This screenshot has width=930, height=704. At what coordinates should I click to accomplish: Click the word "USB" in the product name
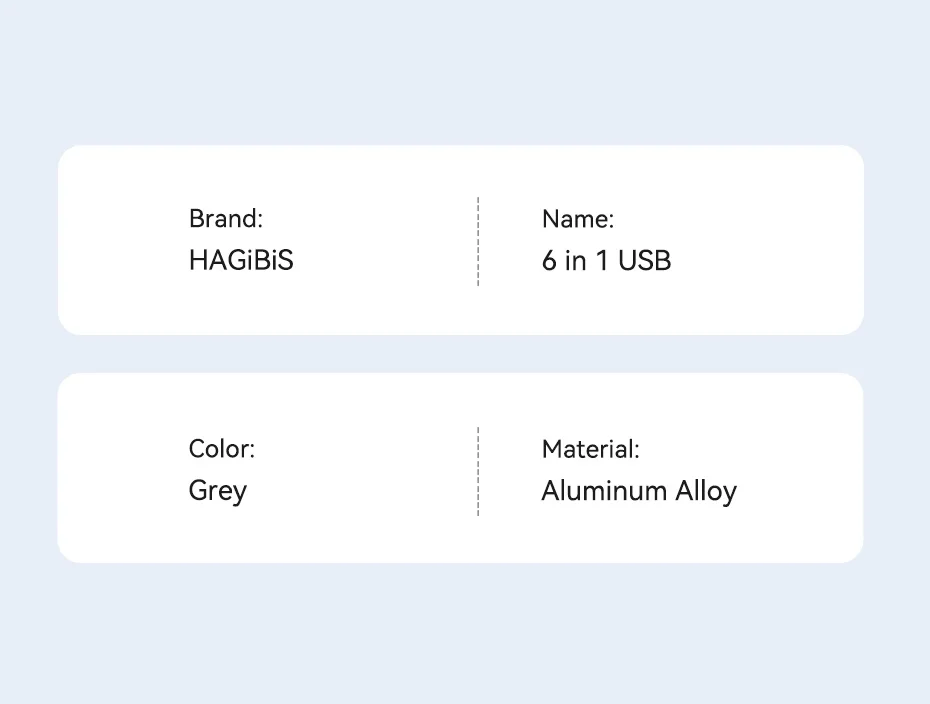(x=645, y=261)
